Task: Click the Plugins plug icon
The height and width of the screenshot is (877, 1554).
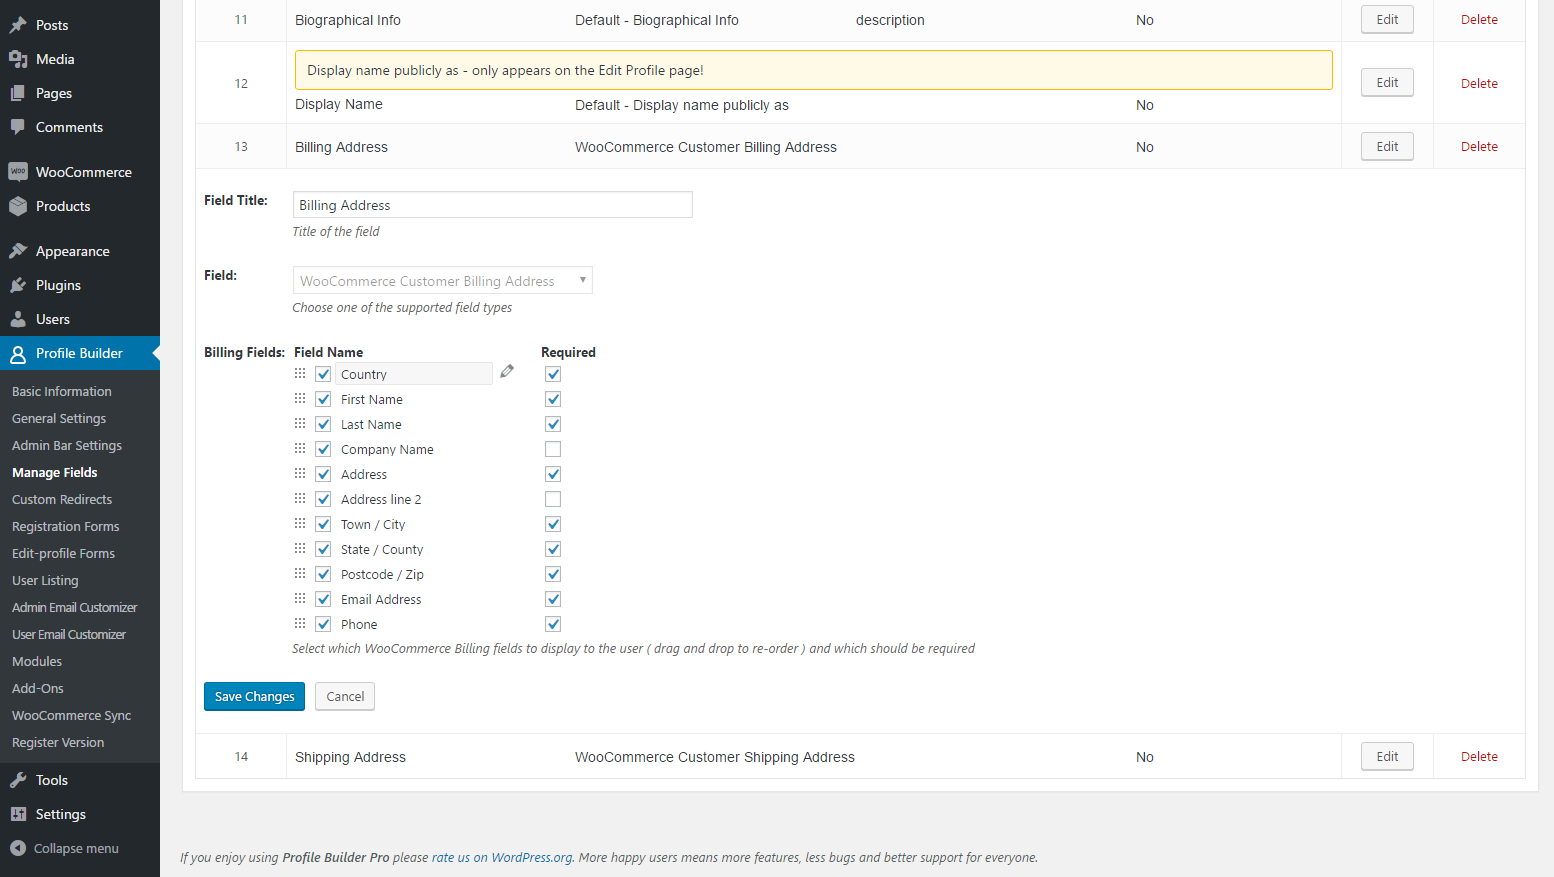Action: point(18,285)
